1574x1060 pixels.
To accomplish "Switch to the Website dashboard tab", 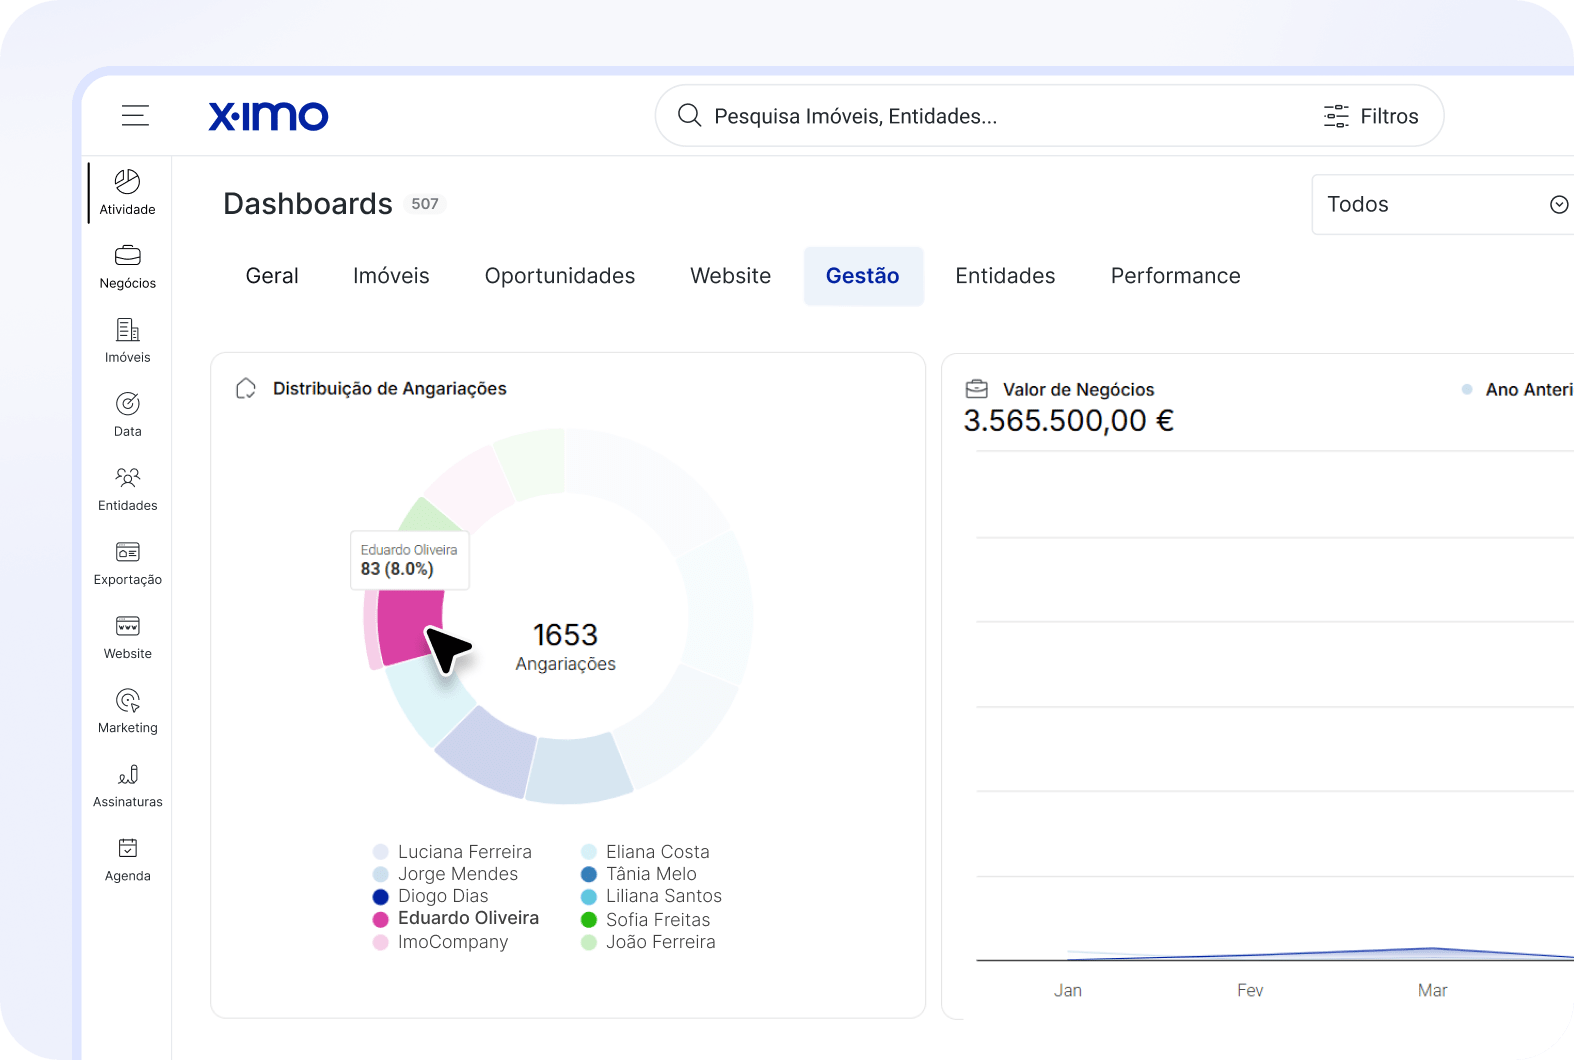I will pyautogui.click(x=731, y=276).
